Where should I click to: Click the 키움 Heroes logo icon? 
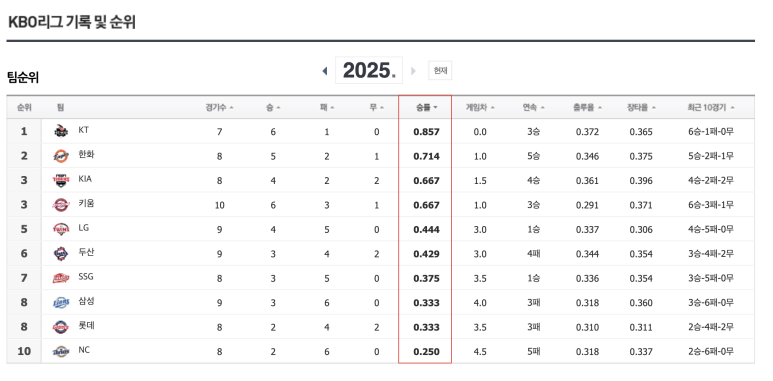click(61, 205)
